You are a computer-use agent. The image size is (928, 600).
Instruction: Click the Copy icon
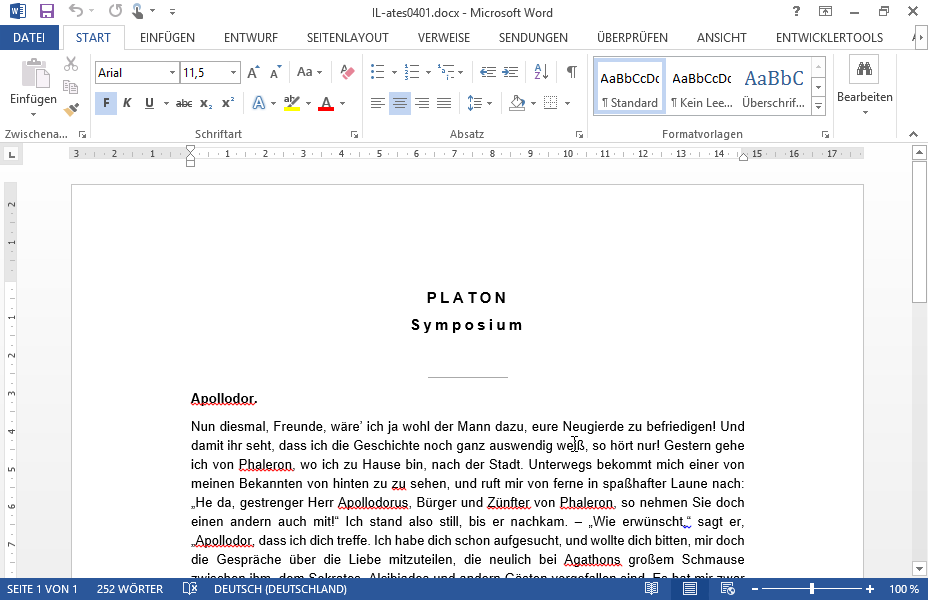click(71, 87)
